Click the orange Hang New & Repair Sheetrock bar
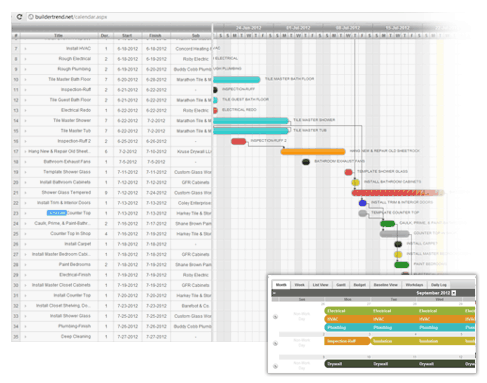The image size is (487, 383). coord(313,152)
